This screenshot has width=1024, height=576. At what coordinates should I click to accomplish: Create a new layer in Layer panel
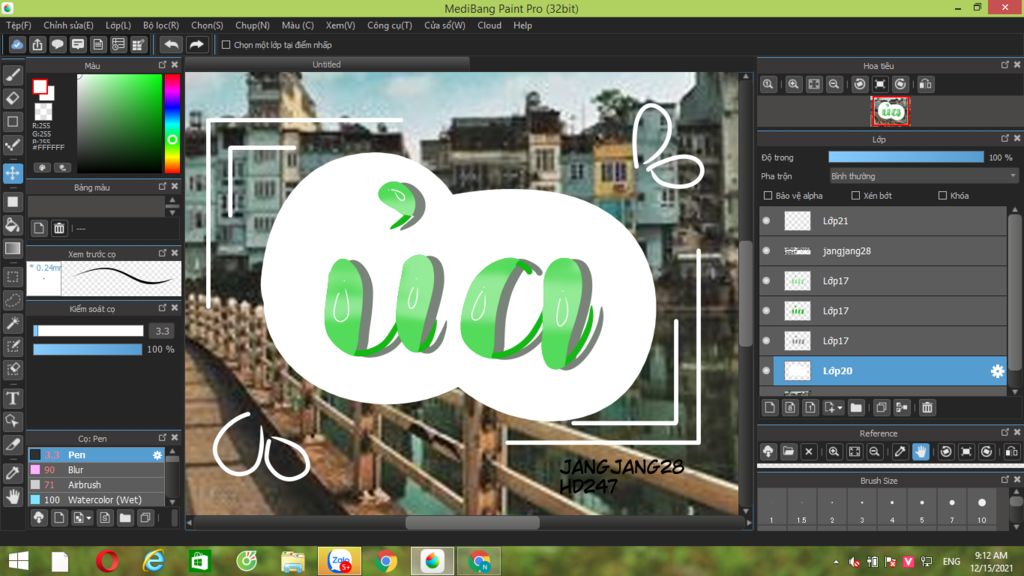click(x=770, y=408)
